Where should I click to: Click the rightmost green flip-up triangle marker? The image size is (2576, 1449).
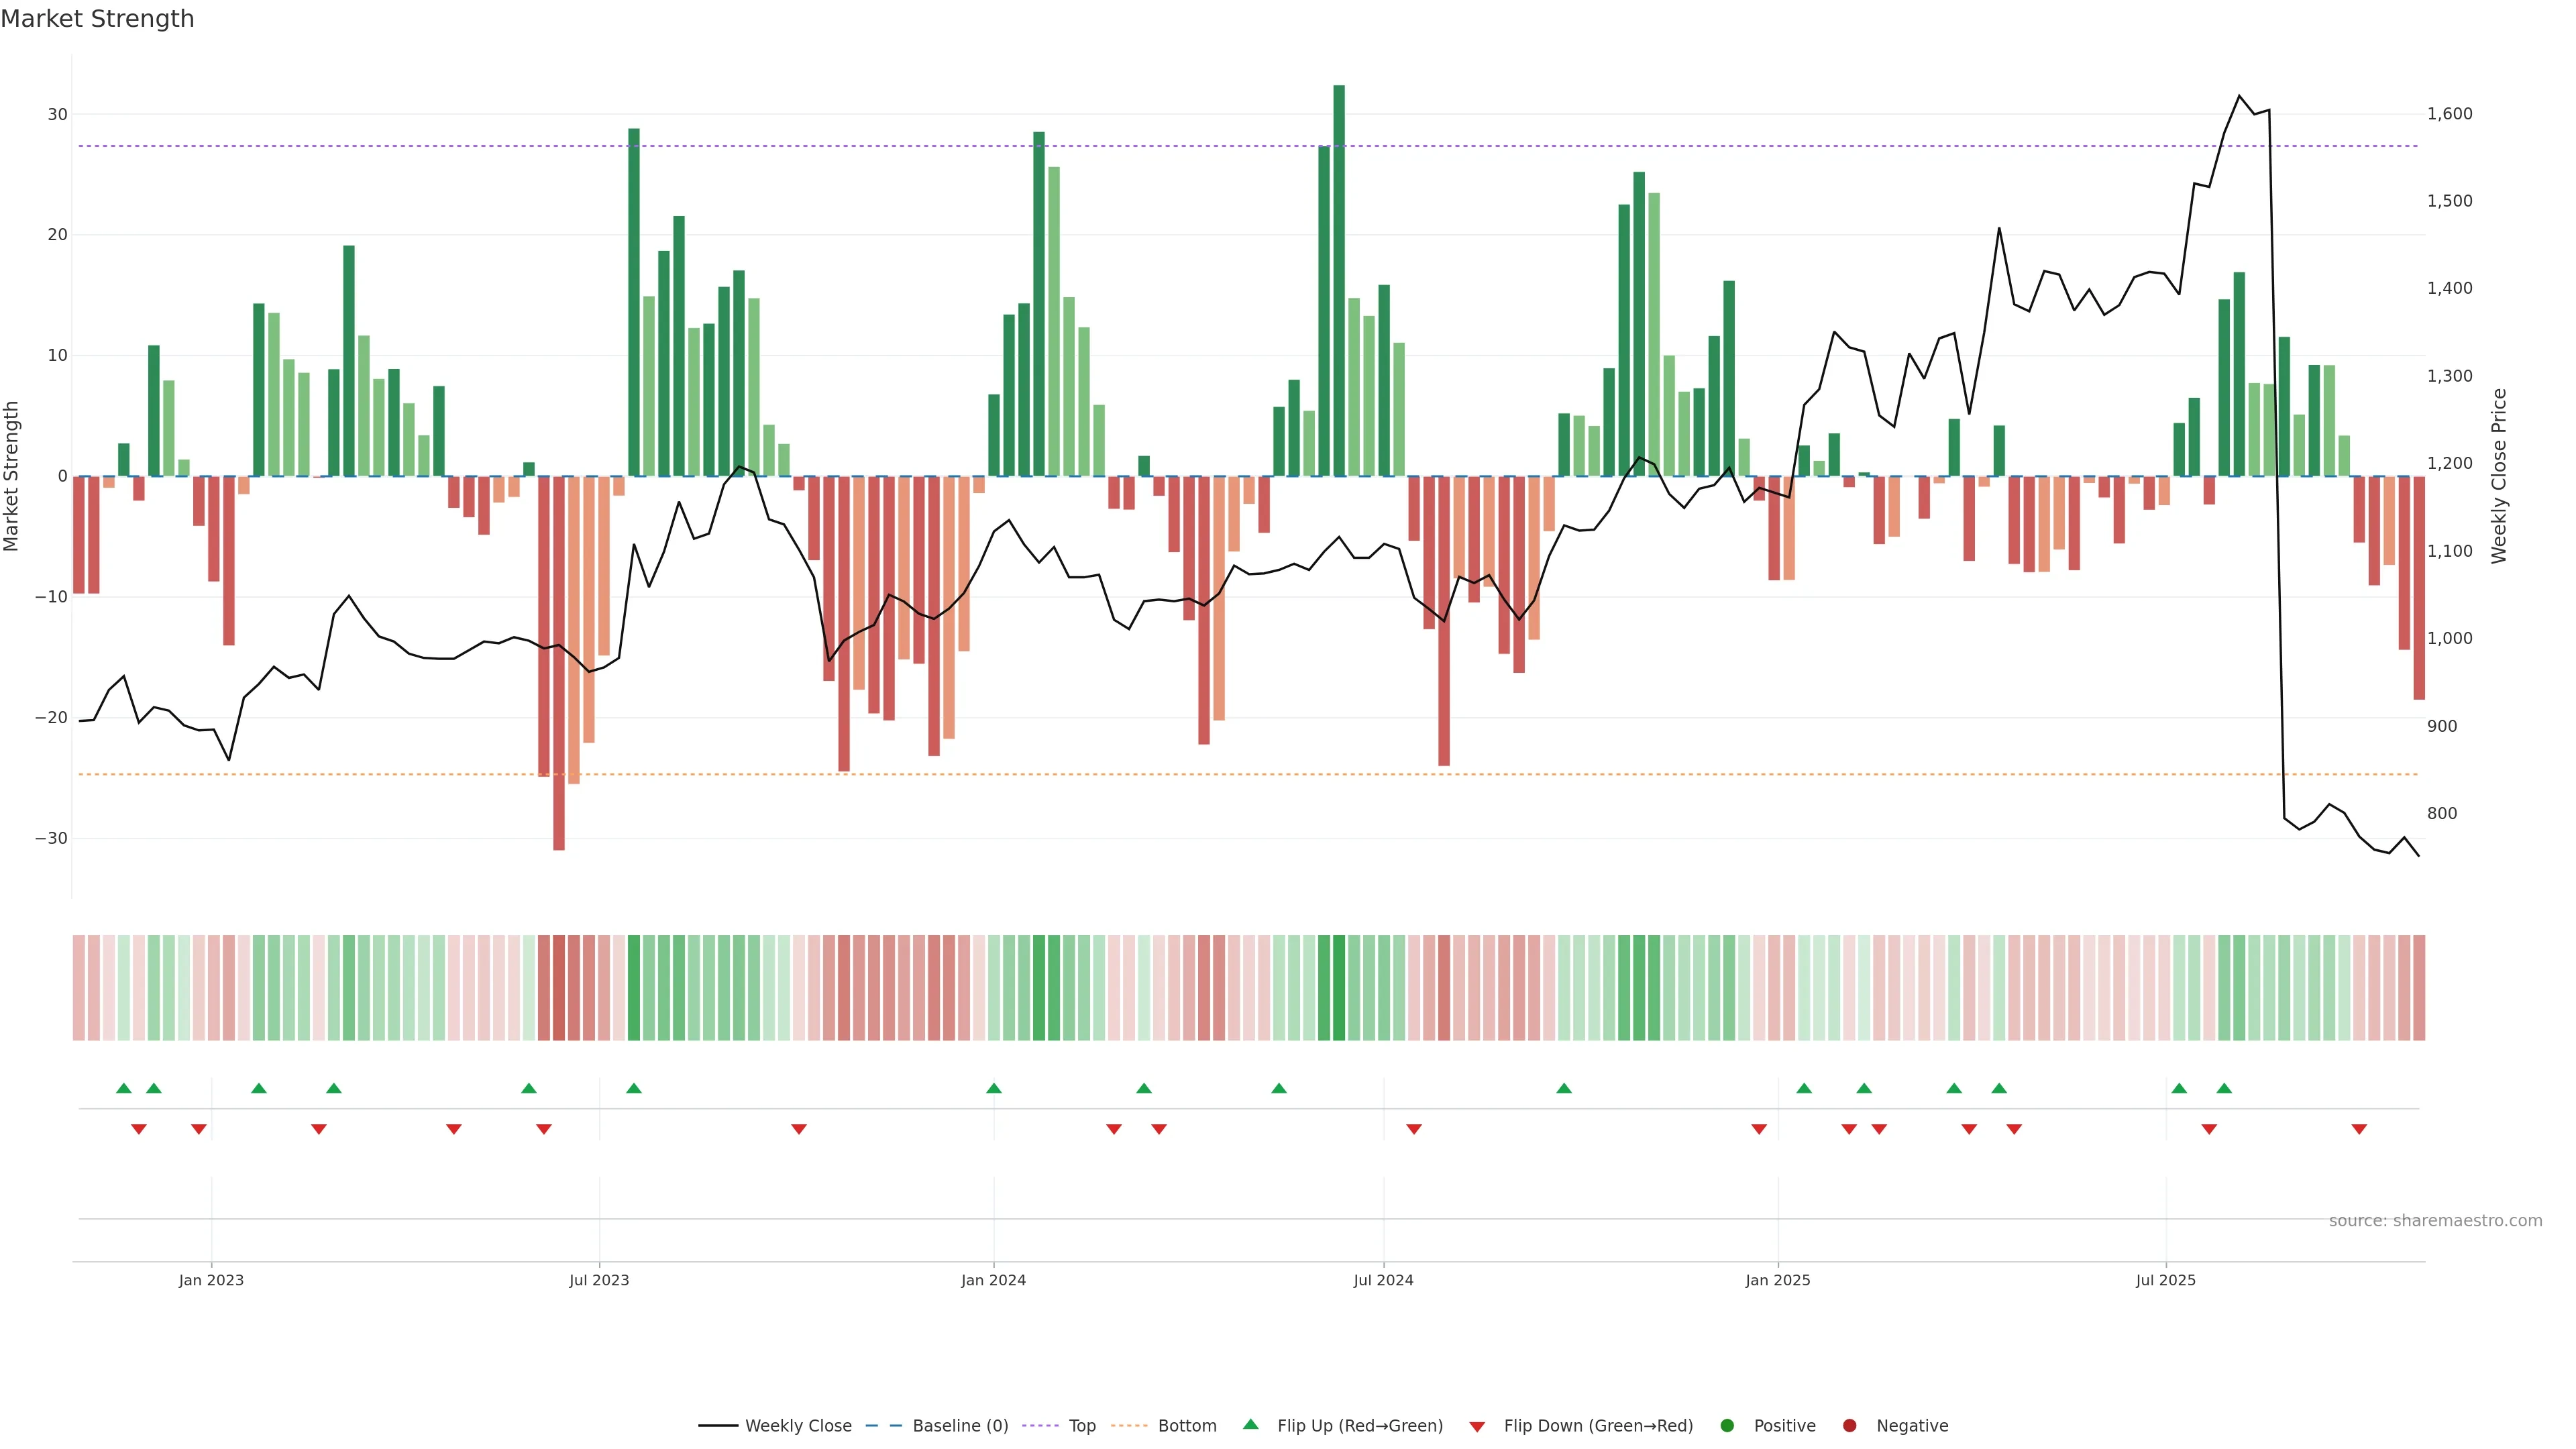click(x=2224, y=1088)
